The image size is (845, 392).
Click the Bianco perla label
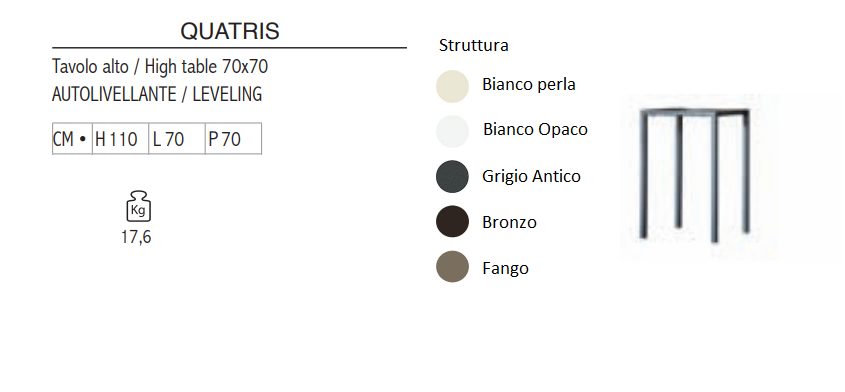[529, 85]
